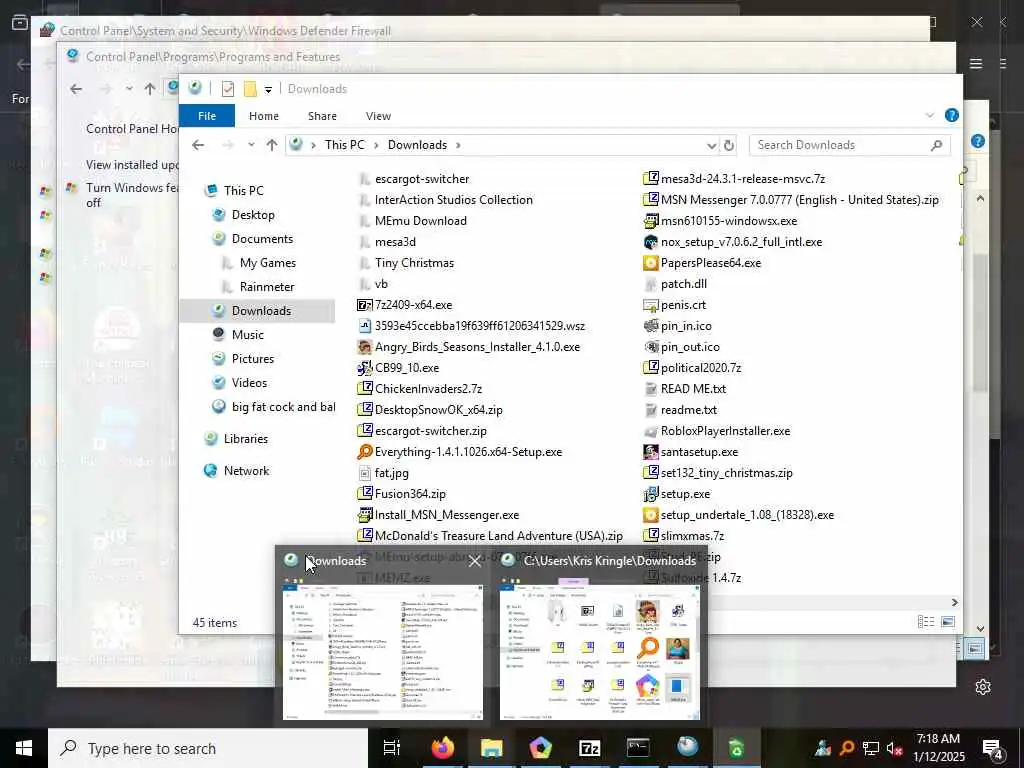
Task: Refresh the Downloads folder
Action: point(729,146)
